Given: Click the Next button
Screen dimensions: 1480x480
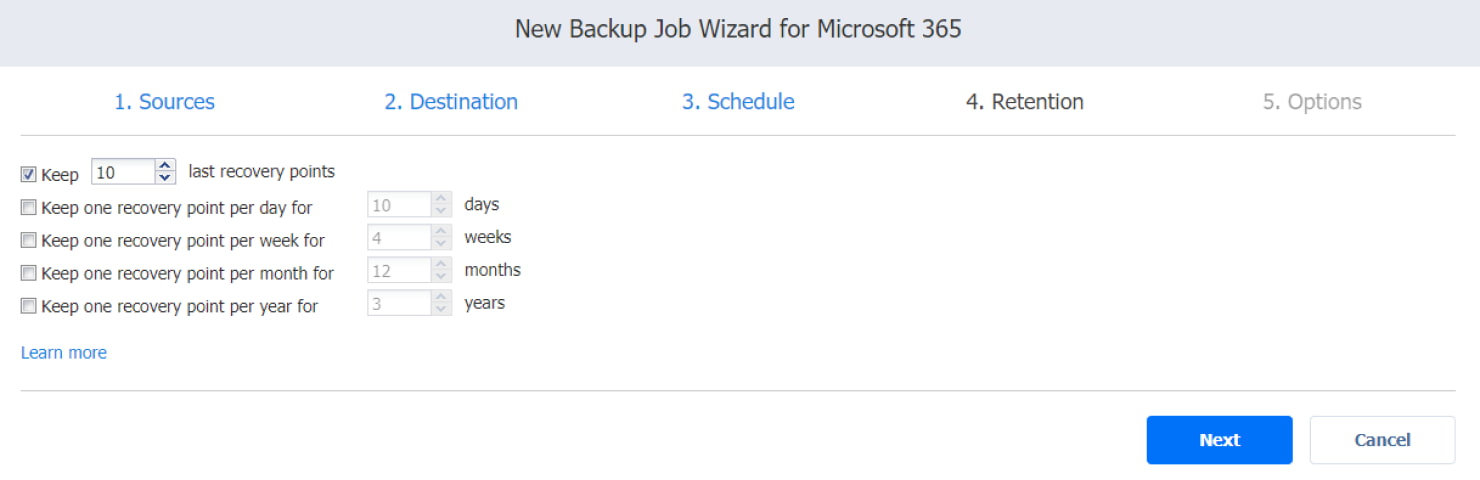Looking at the screenshot, I should click(x=1219, y=440).
